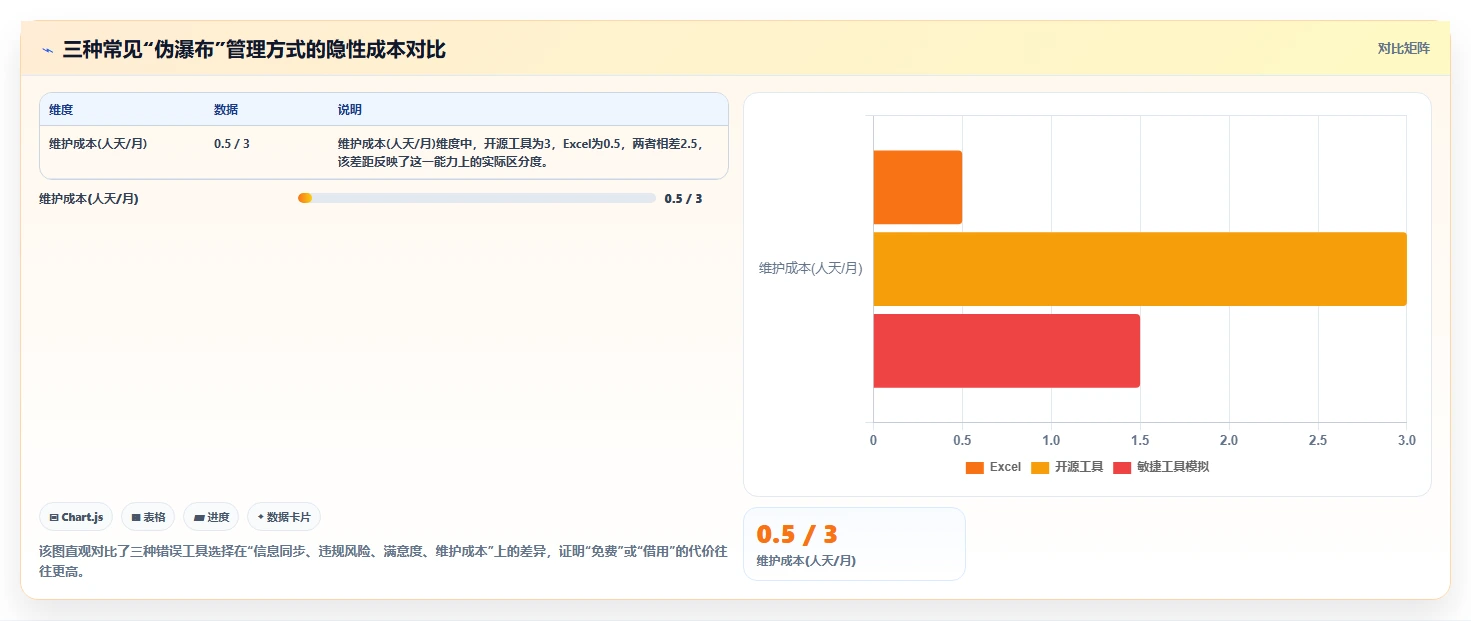Image resolution: width=1471 pixels, height=621 pixels.
Task: Click the yellow 开源工具 bar in chart
Action: click(x=1140, y=269)
